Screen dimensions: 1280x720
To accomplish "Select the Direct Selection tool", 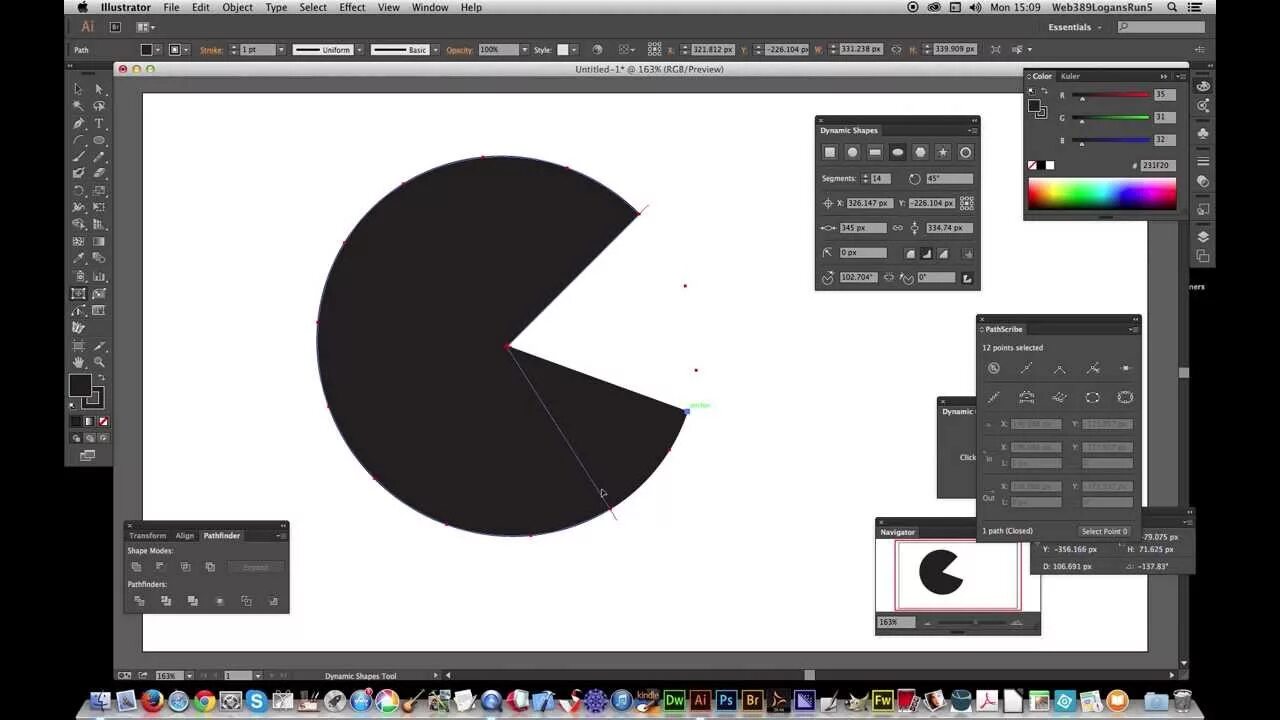I will point(99,89).
